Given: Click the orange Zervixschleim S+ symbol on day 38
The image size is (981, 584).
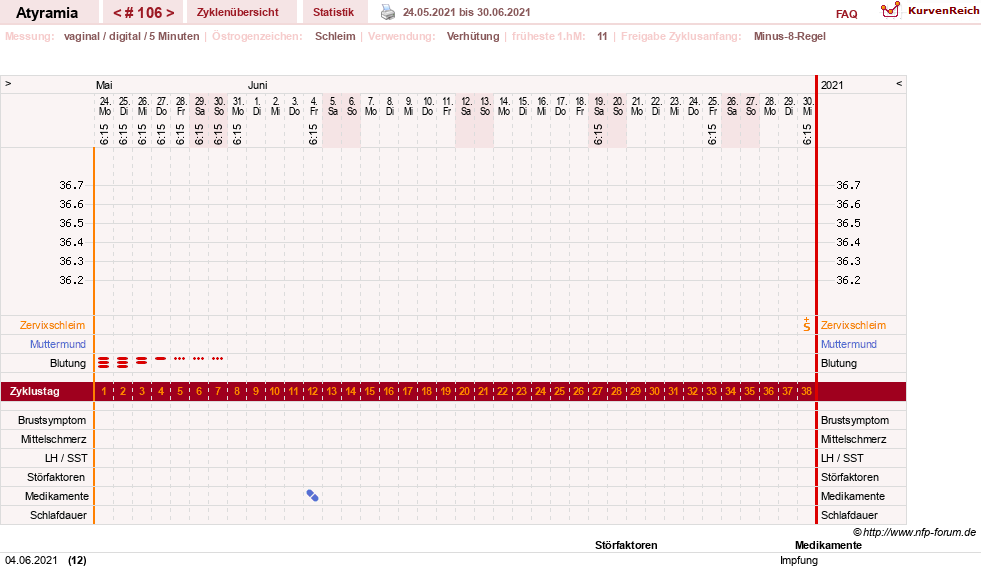Looking at the screenshot, I should pos(806,324).
